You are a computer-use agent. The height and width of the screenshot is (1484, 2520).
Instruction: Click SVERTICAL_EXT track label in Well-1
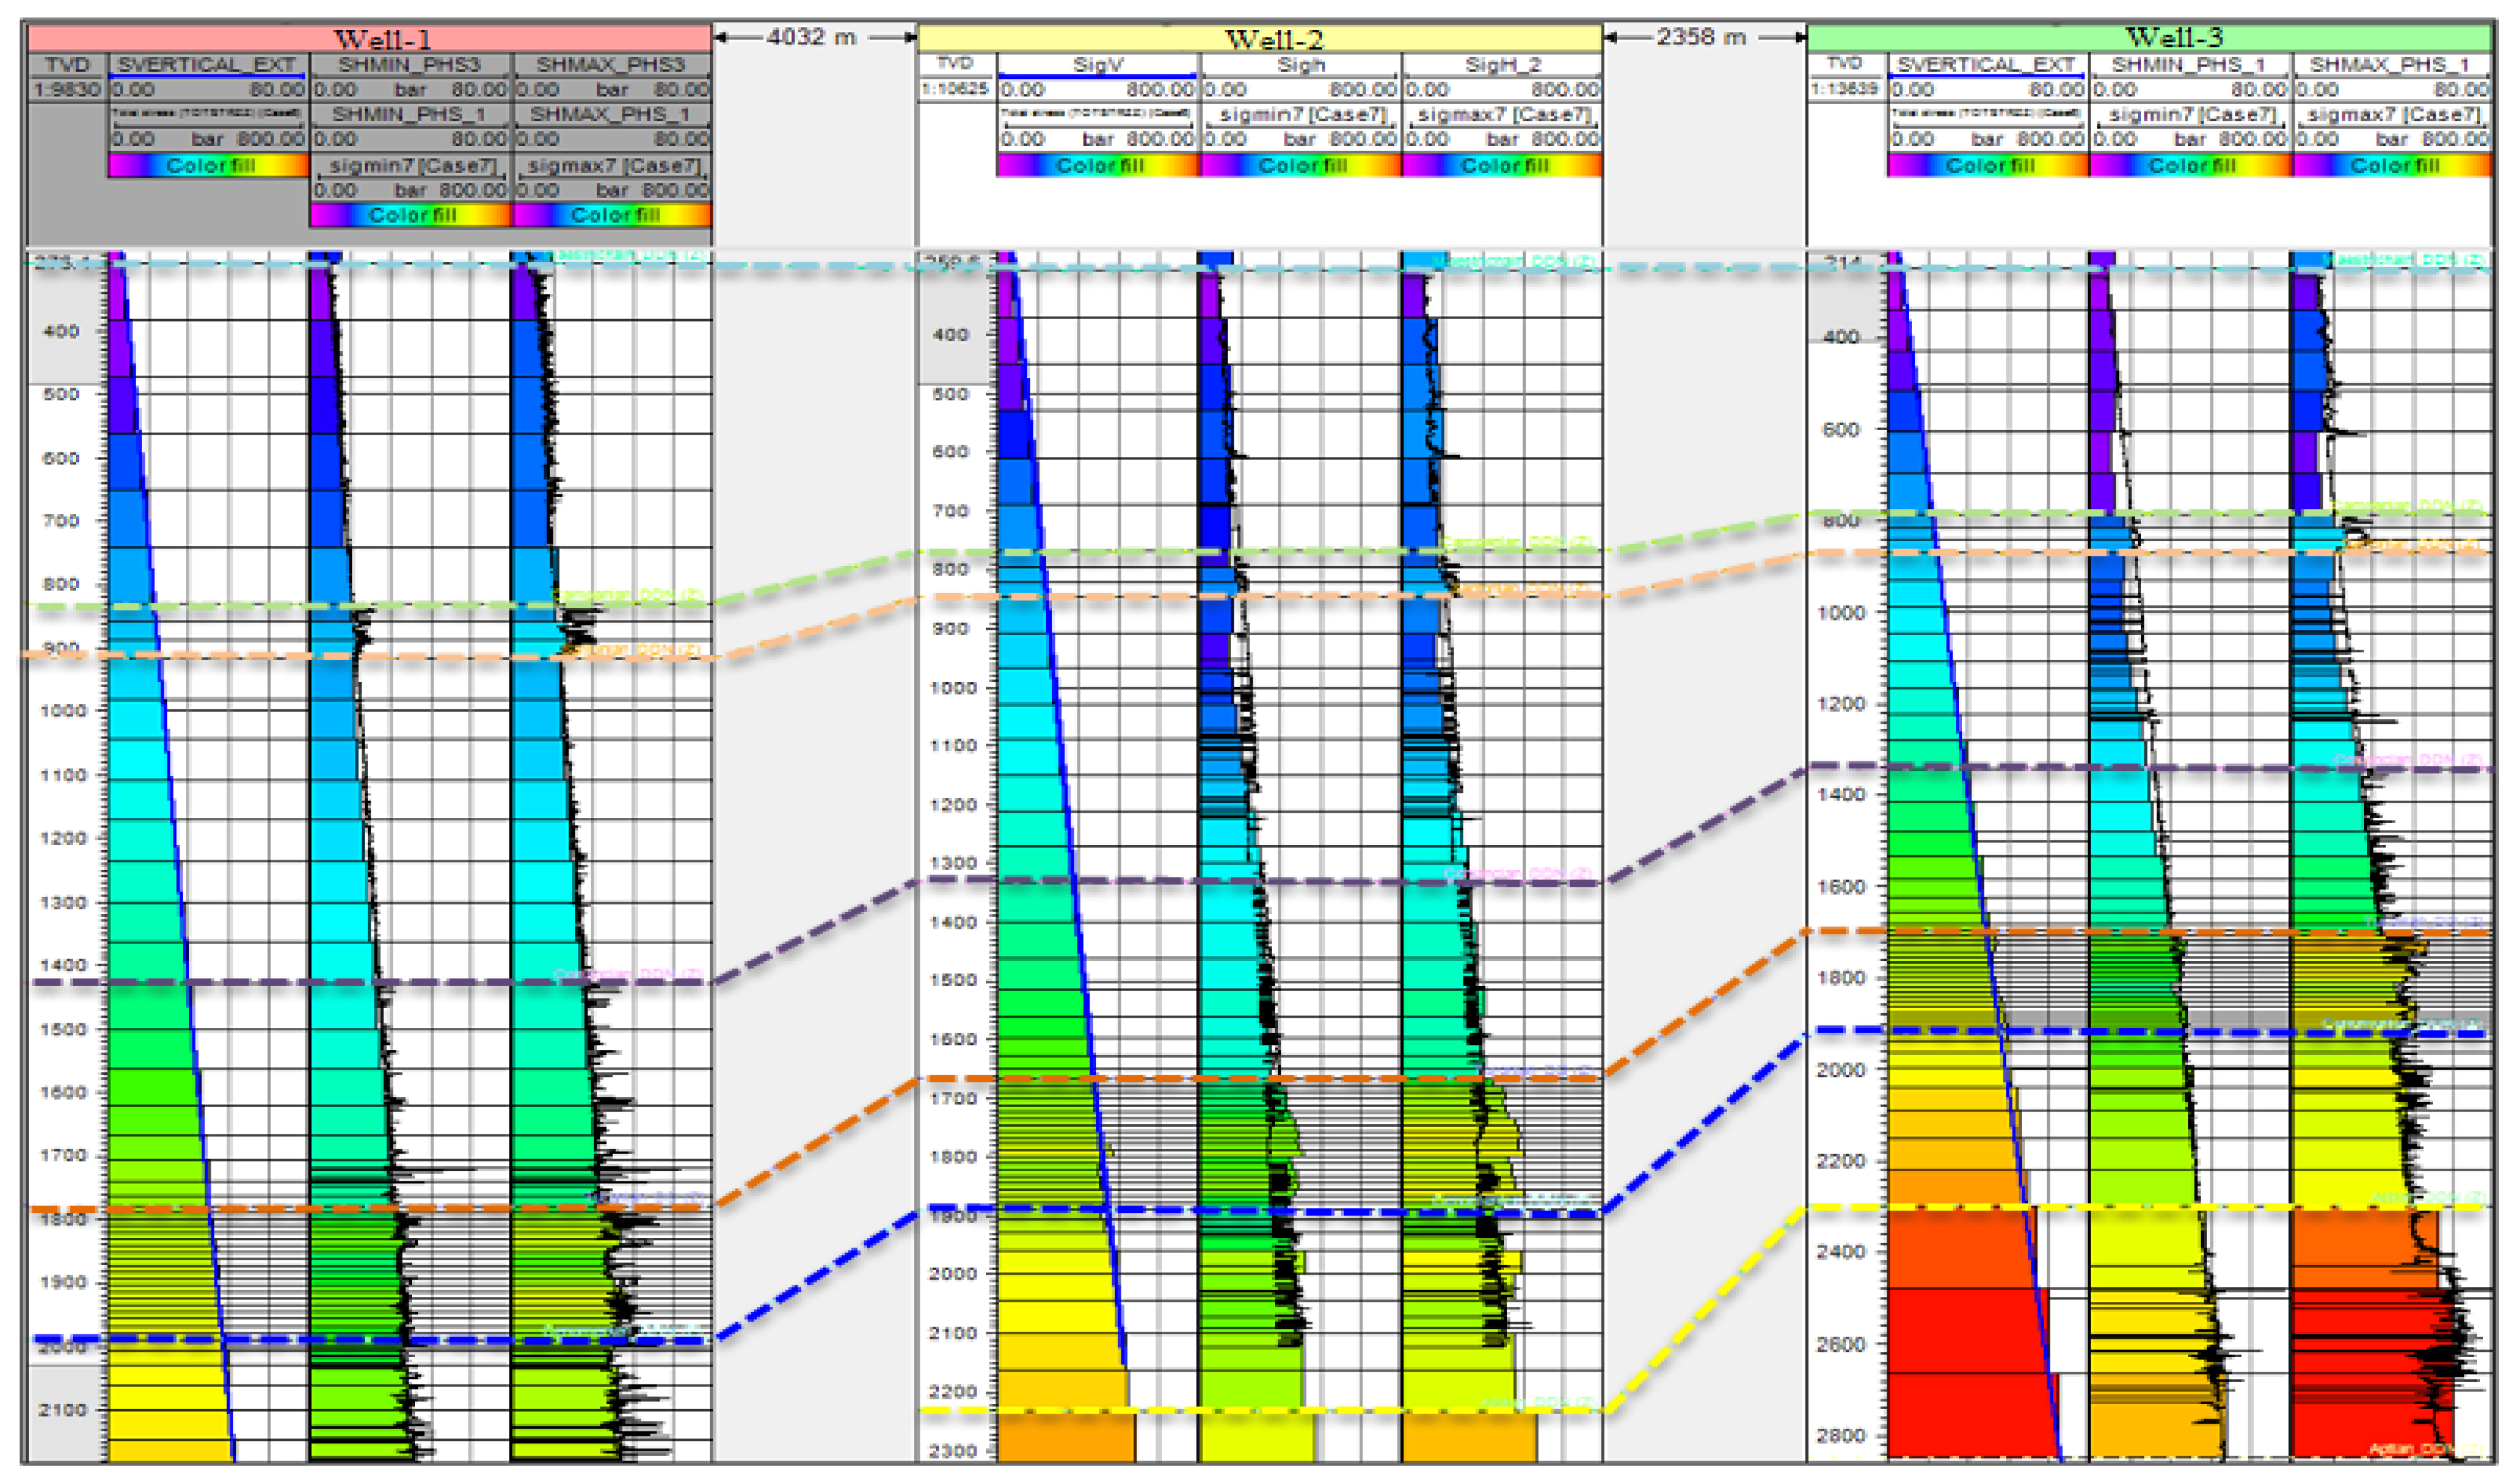pos(207,65)
